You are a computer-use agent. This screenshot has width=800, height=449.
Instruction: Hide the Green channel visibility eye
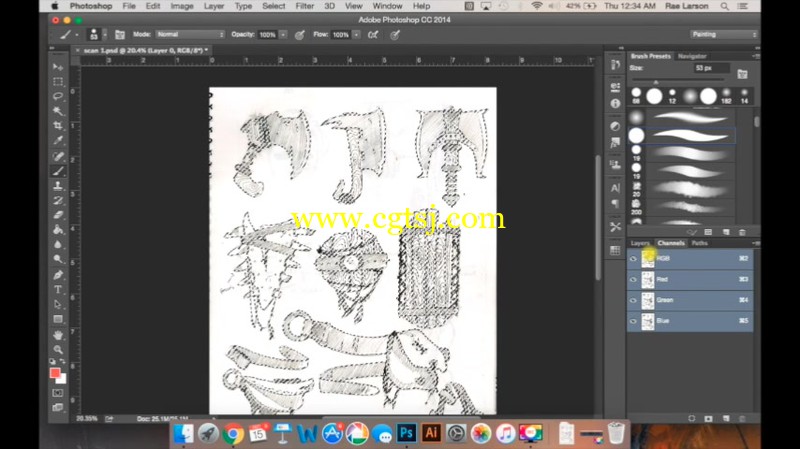point(633,301)
